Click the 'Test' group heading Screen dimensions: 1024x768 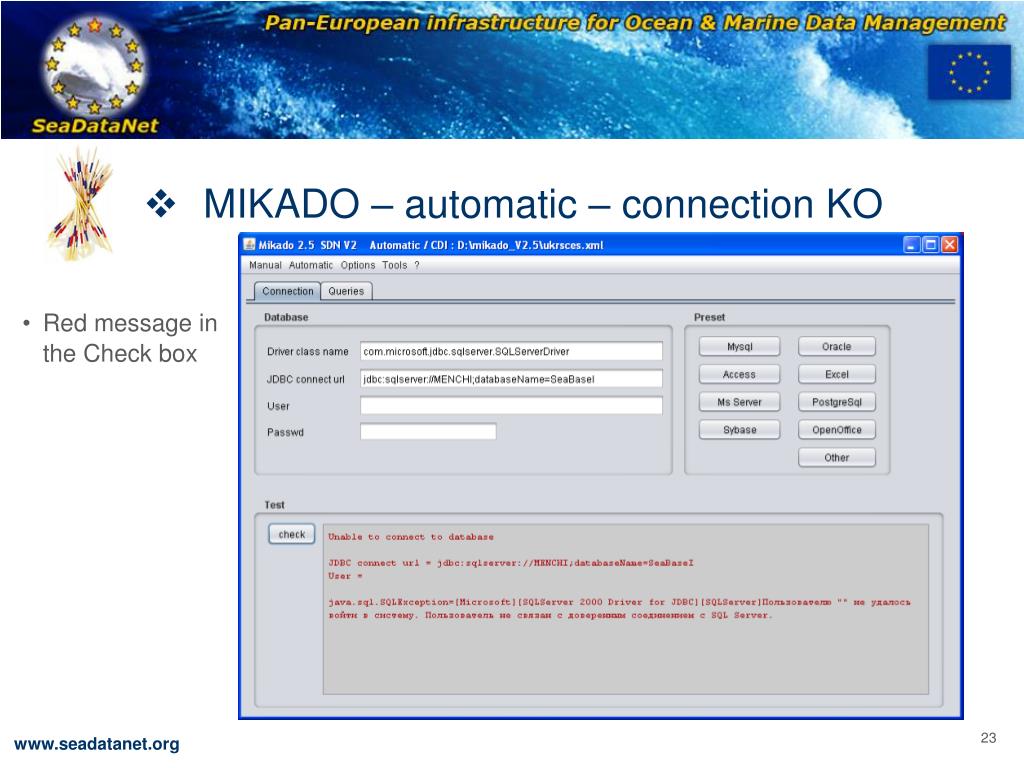pyautogui.click(x=274, y=505)
